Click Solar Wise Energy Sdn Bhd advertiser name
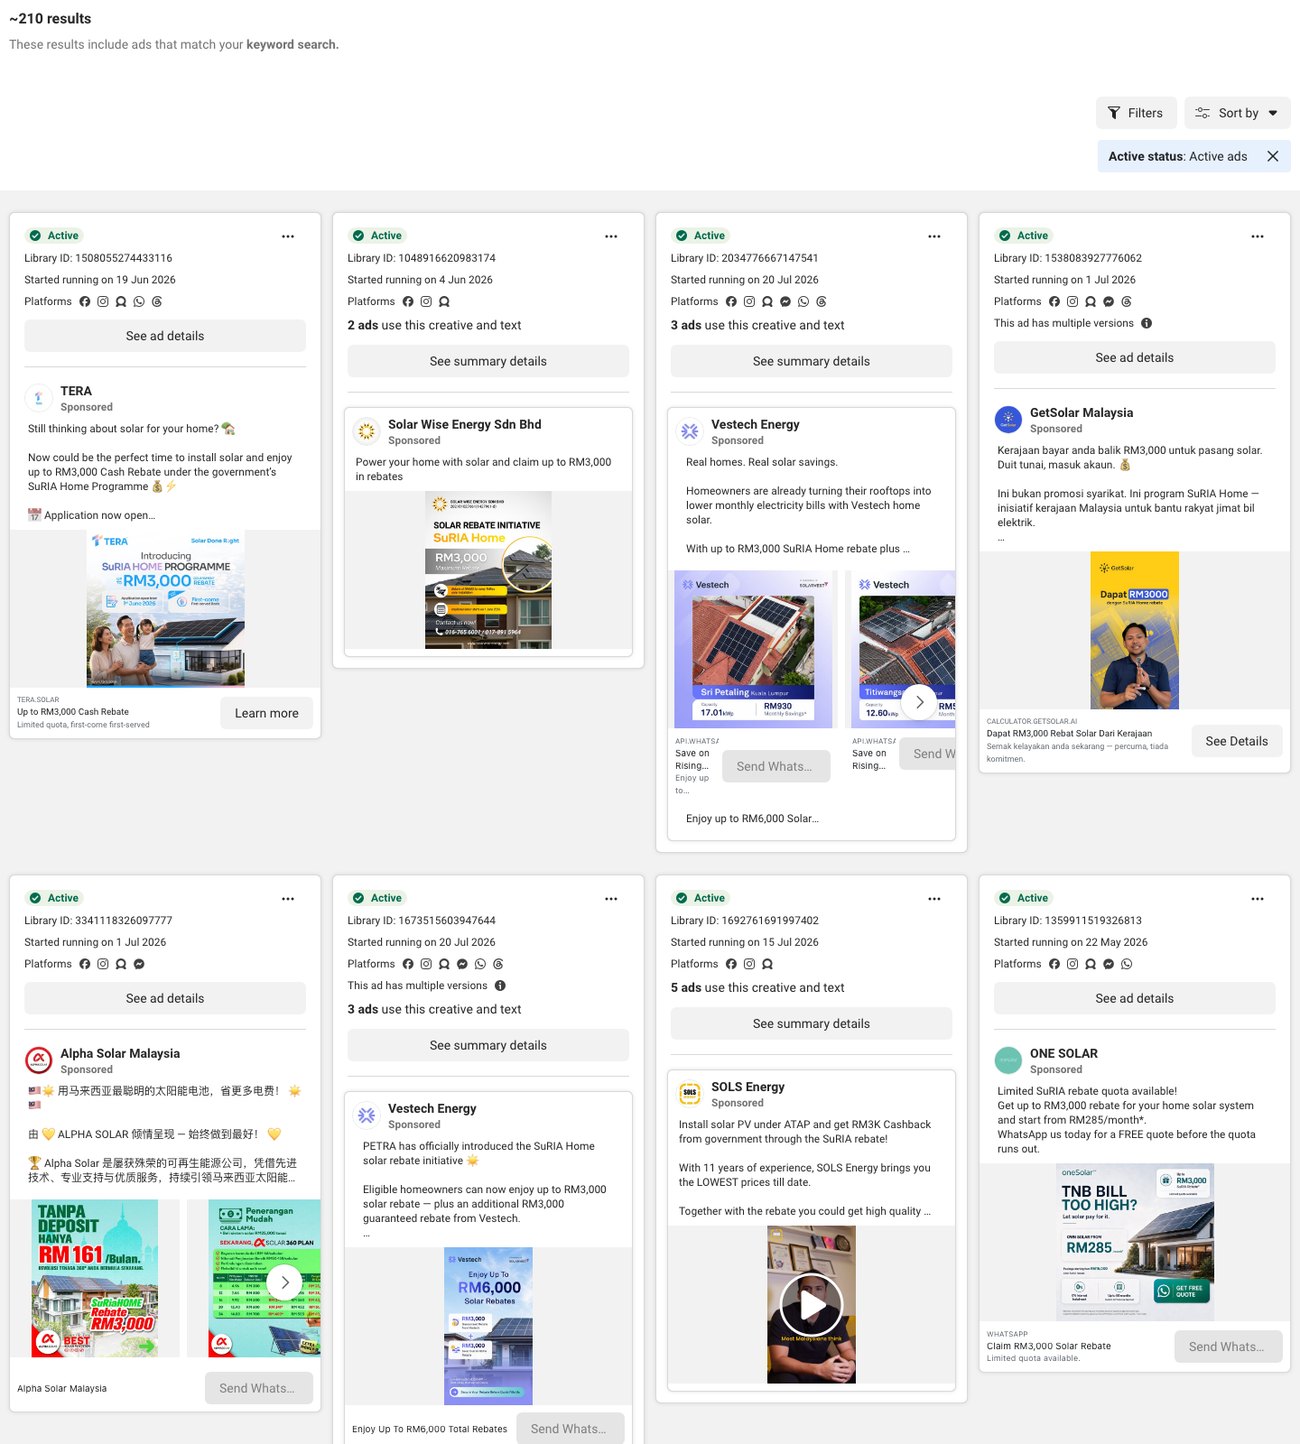Viewport: 1300px width, 1444px height. [x=465, y=424]
